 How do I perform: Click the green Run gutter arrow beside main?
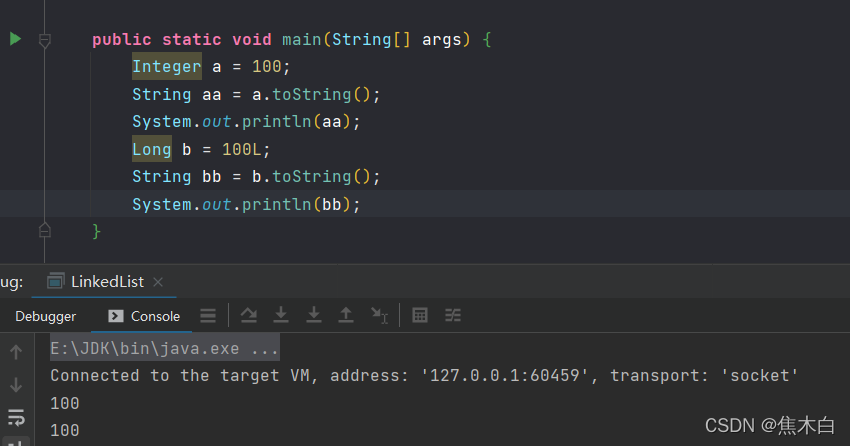click(15, 39)
